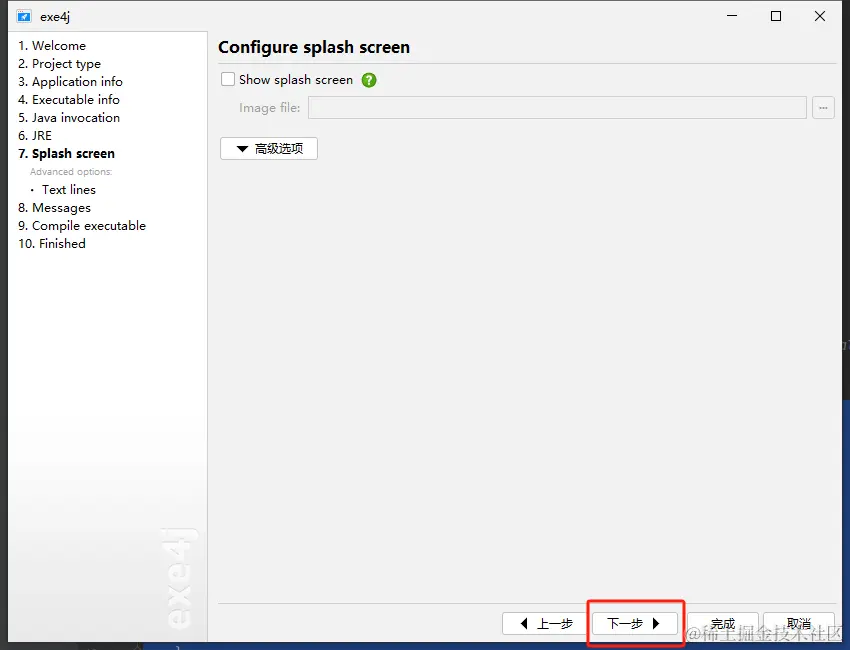Jump to step 10. Finished
This screenshot has height=650, width=850.
click(x=52, y=243)
